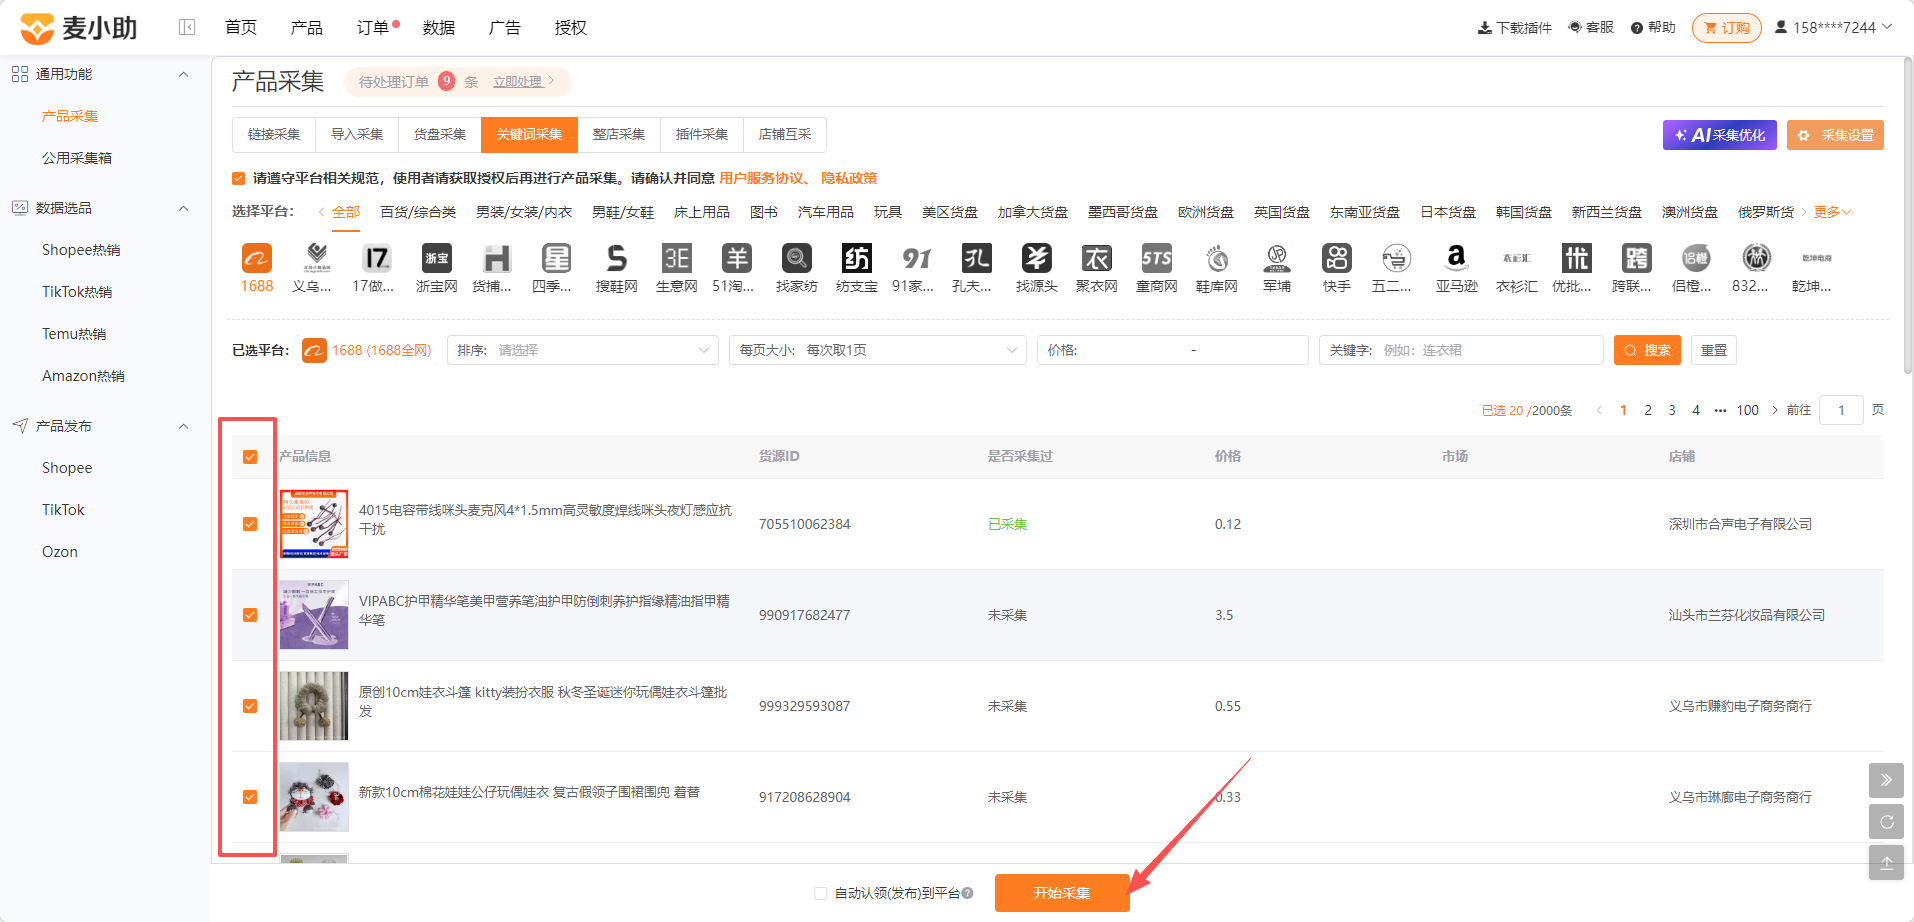Toggle 自动认领(发布)到平台 checkbox

821,893
